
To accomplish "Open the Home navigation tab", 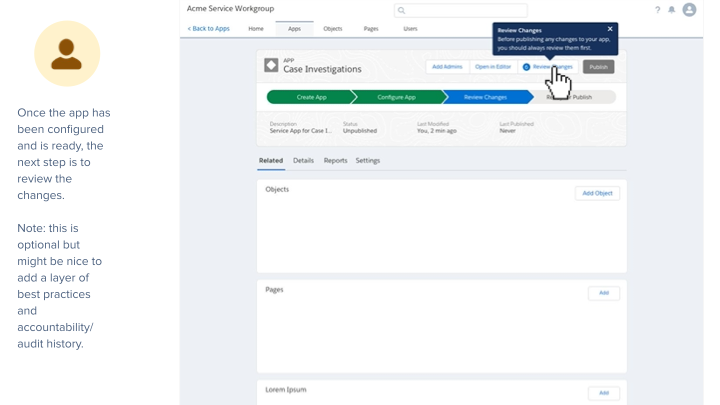I will pos(256,29).
